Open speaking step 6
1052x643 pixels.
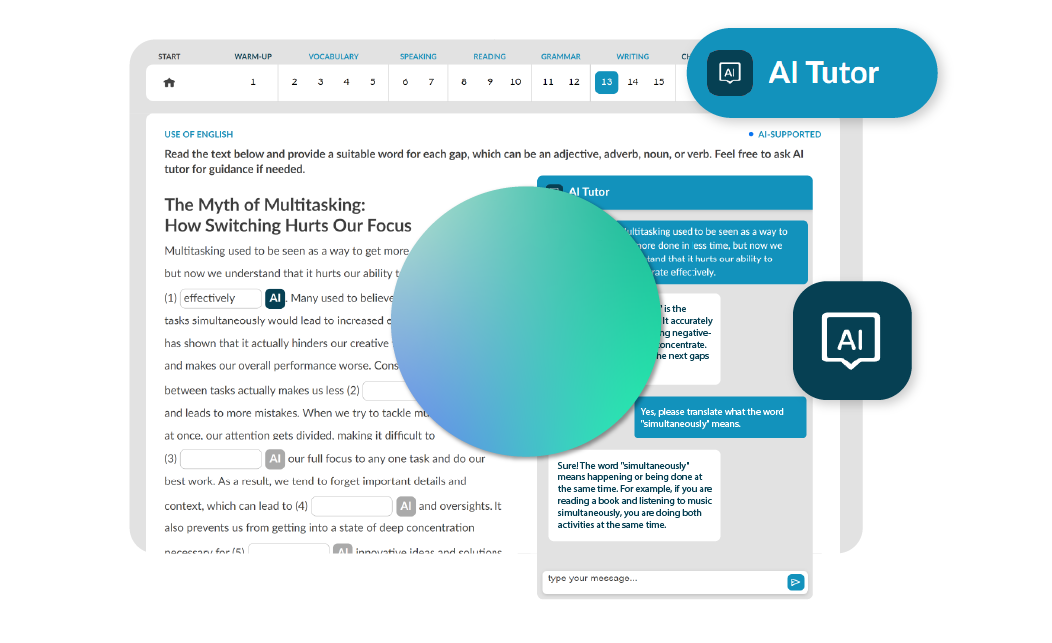click(x=405, y=83)
